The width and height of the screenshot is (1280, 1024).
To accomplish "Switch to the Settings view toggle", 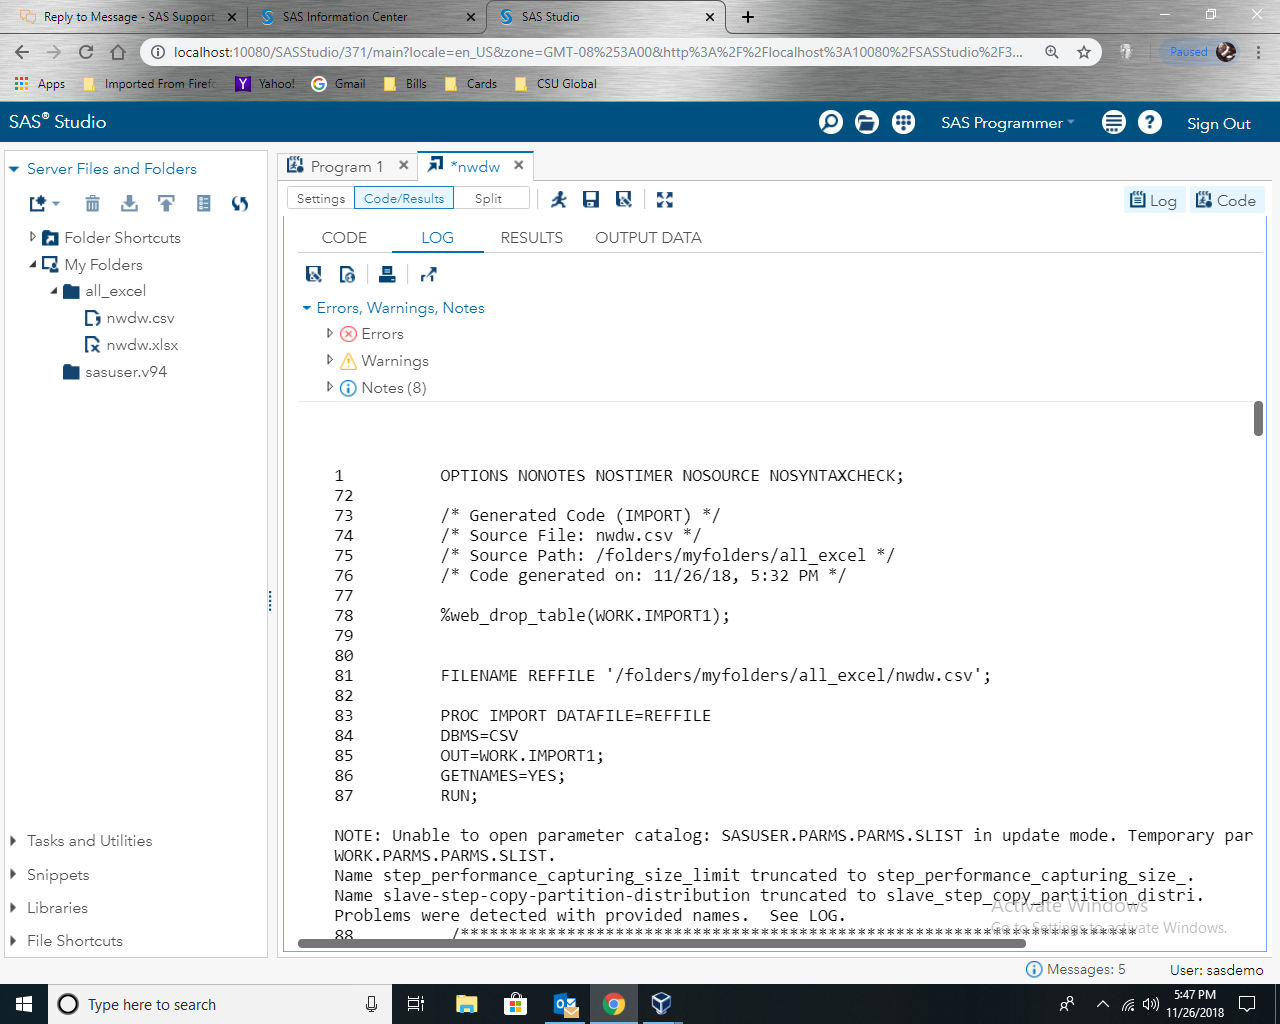I will pos(321,199).
